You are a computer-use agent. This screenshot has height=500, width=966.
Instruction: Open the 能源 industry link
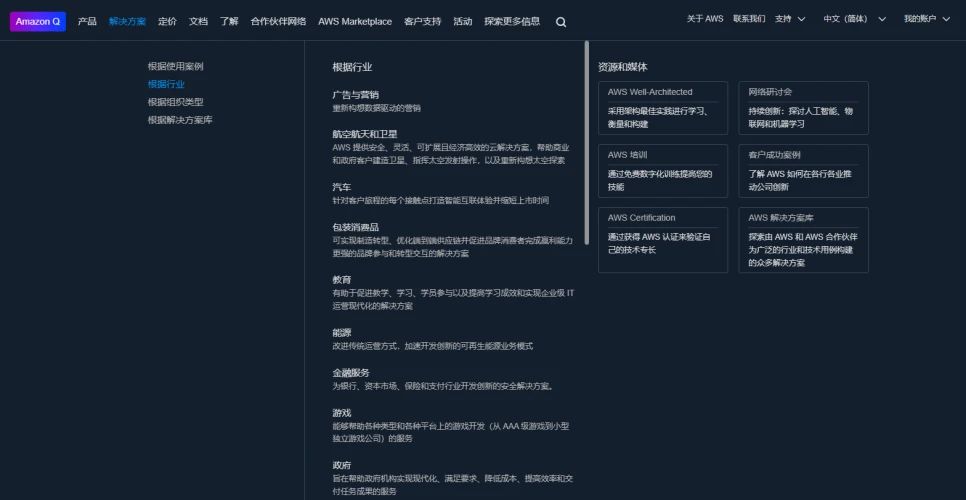[342, 333]
